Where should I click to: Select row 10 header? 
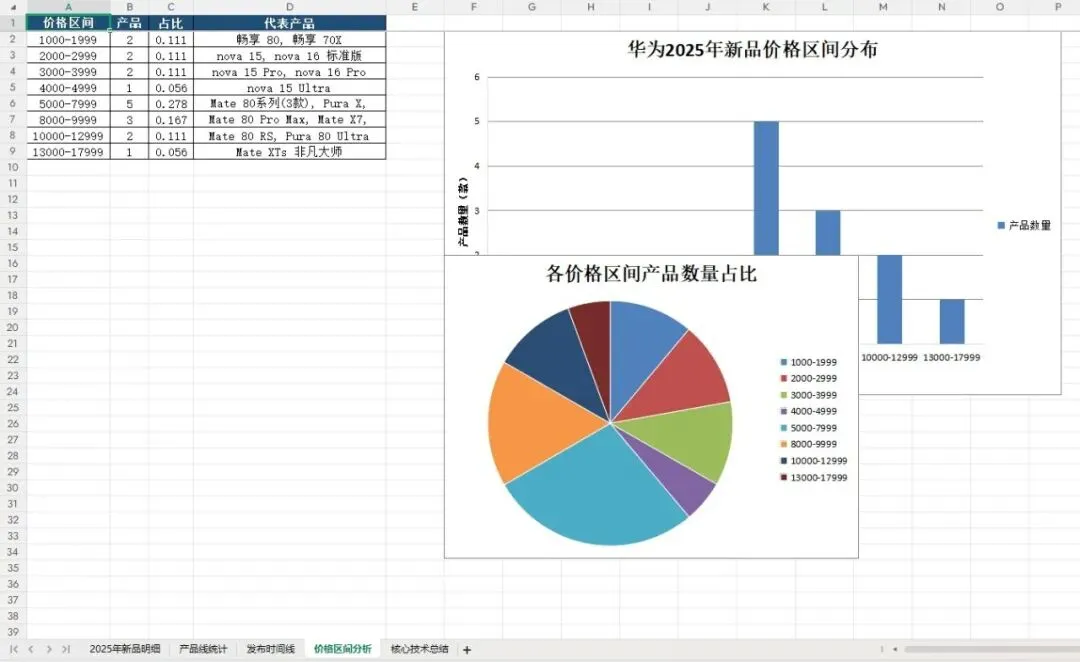(x=13, y=167)
